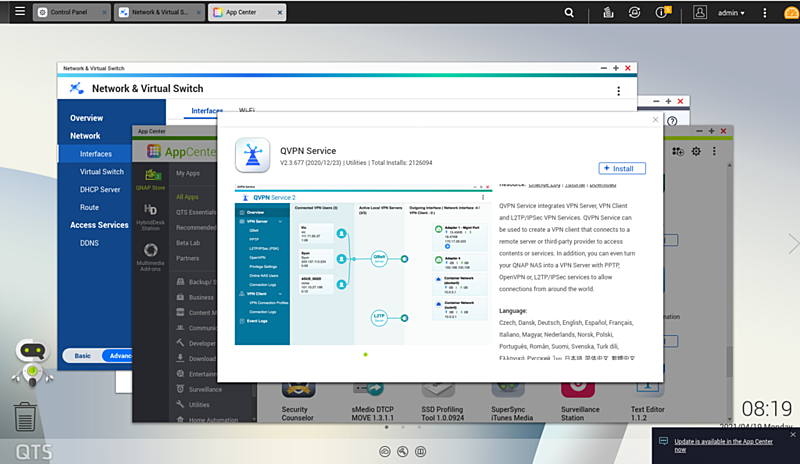Select the green screenshot pagination dot
Image resolution: width=800 pixels, height=464 pixels.
pyautogui.click(x=365, y=354)
